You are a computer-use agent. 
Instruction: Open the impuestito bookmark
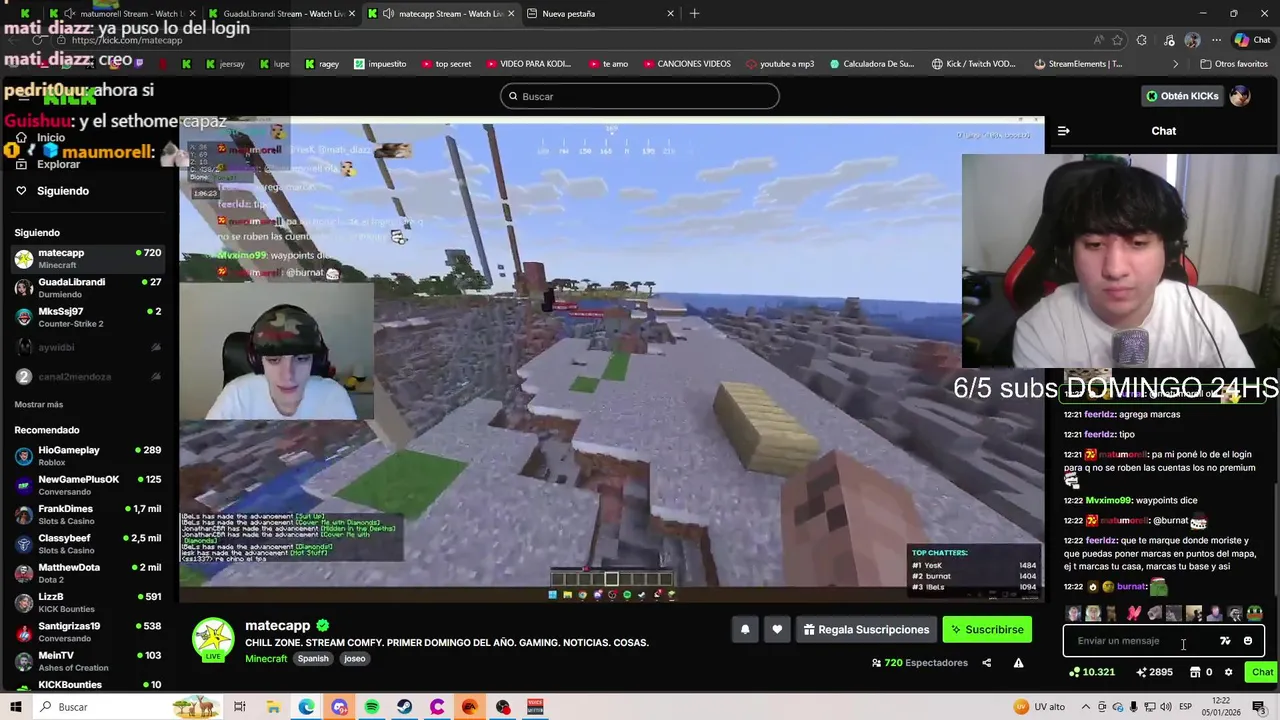tap(380, 64)
